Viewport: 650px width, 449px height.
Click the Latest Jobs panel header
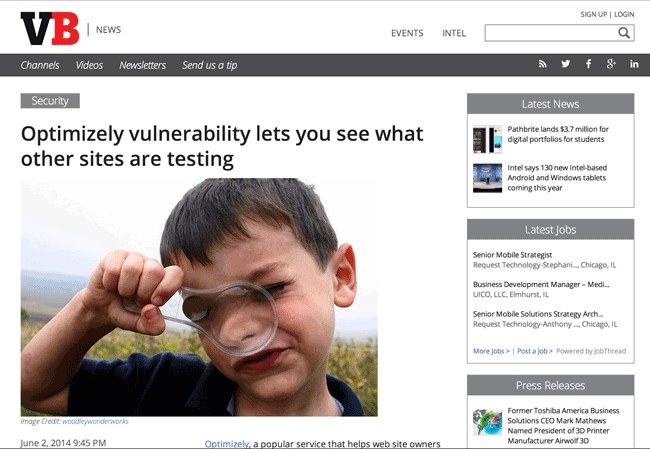(551, 230)
